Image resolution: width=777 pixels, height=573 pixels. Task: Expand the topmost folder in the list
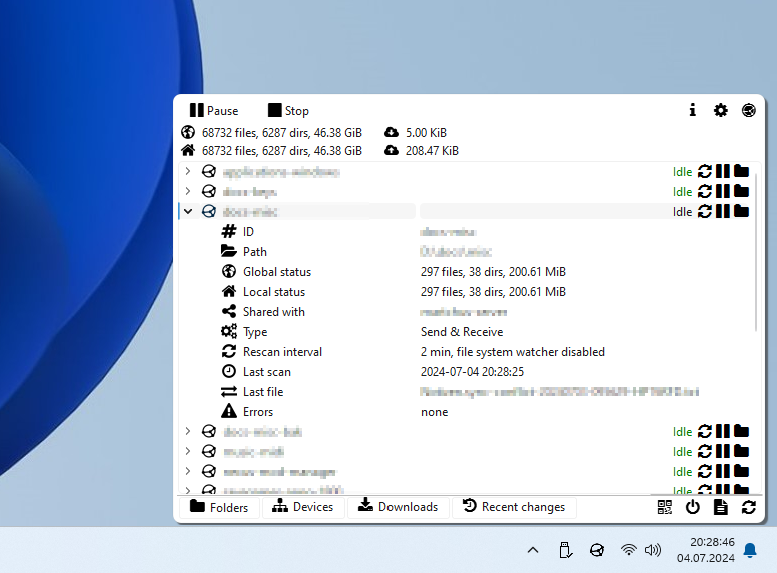point(187,171)
